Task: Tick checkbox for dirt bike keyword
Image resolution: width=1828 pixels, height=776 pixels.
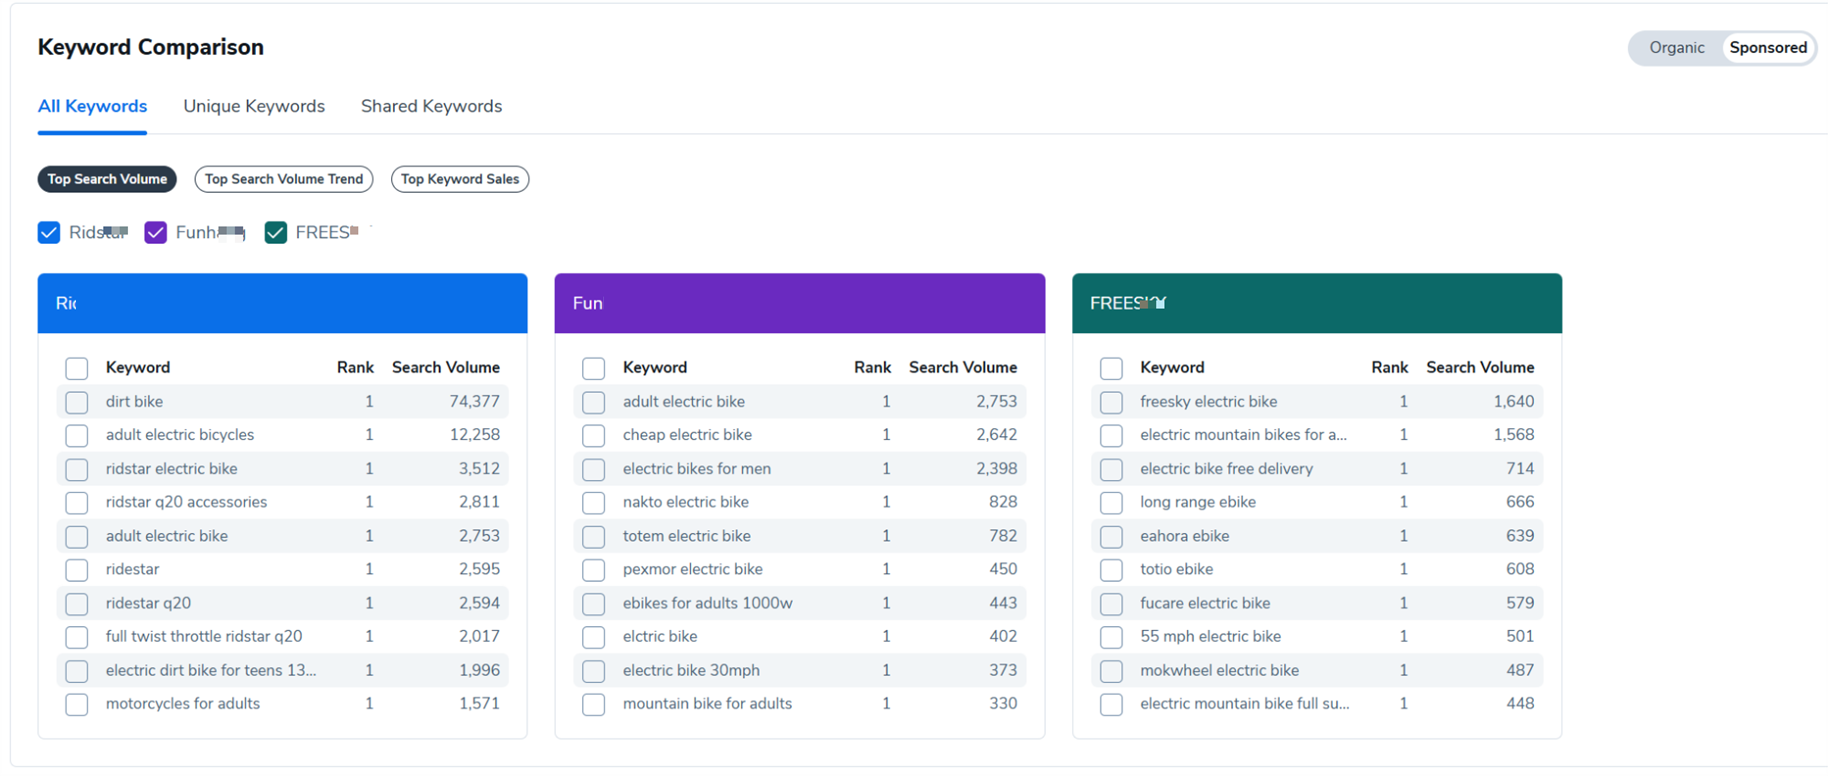Action: click(x=77, y=402)
